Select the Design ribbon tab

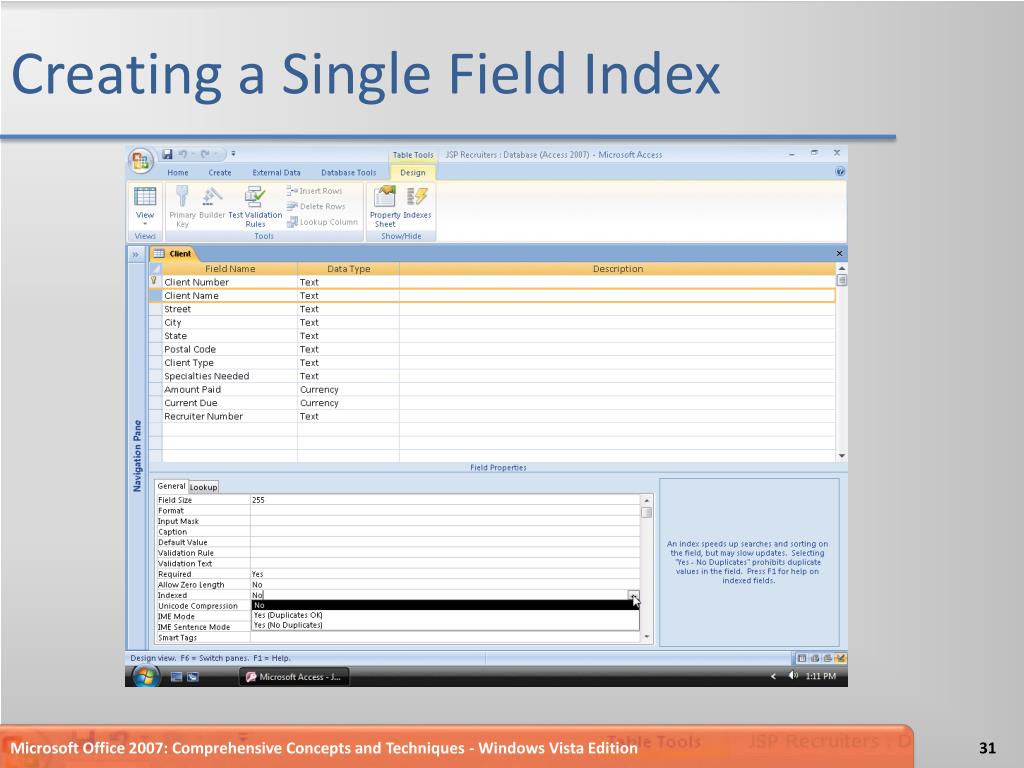coord(413,172)
